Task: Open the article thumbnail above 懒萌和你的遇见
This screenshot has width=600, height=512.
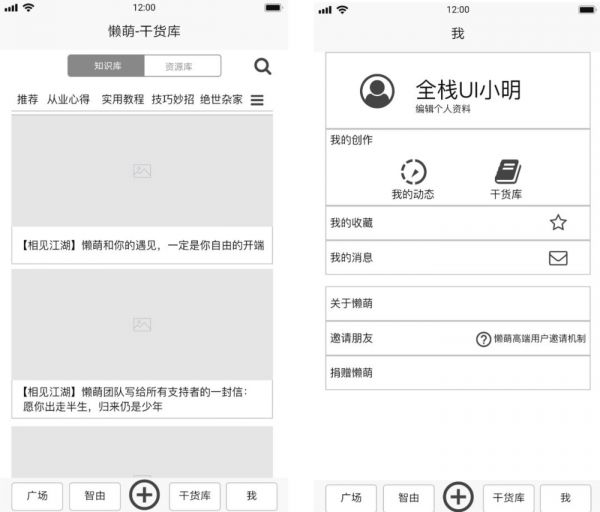Action: (x=142, y=171)
